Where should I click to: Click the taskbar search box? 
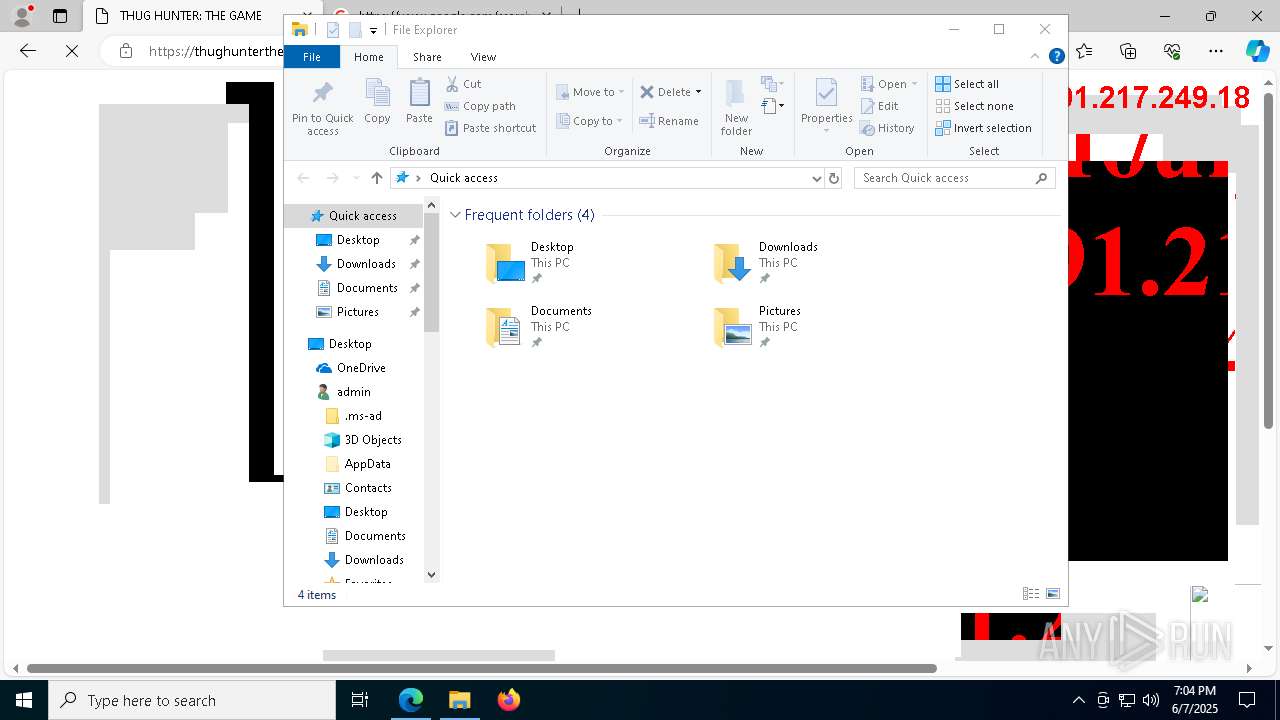tap(192, 700)
